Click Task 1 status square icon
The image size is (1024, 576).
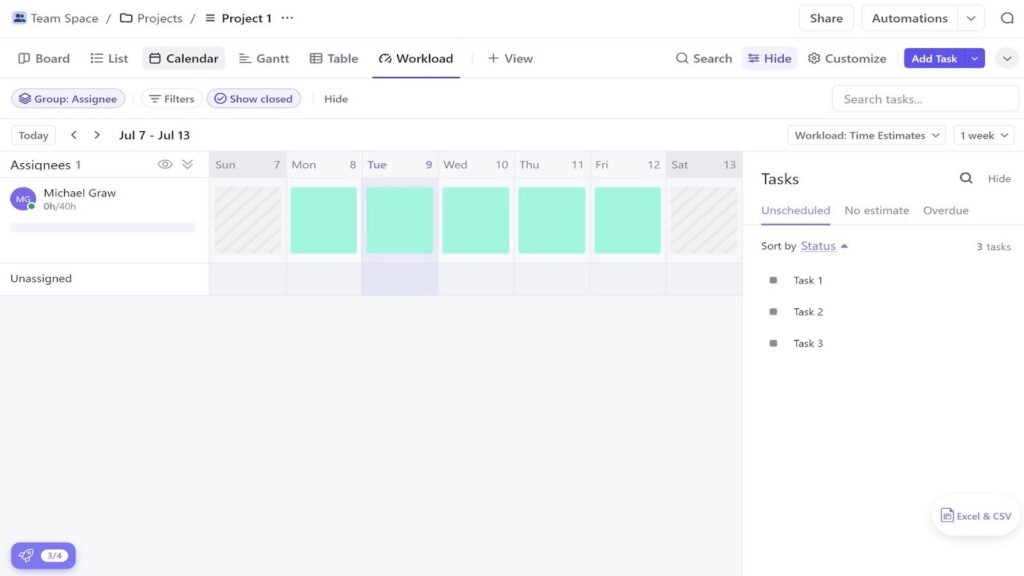[x=773, y=280]
